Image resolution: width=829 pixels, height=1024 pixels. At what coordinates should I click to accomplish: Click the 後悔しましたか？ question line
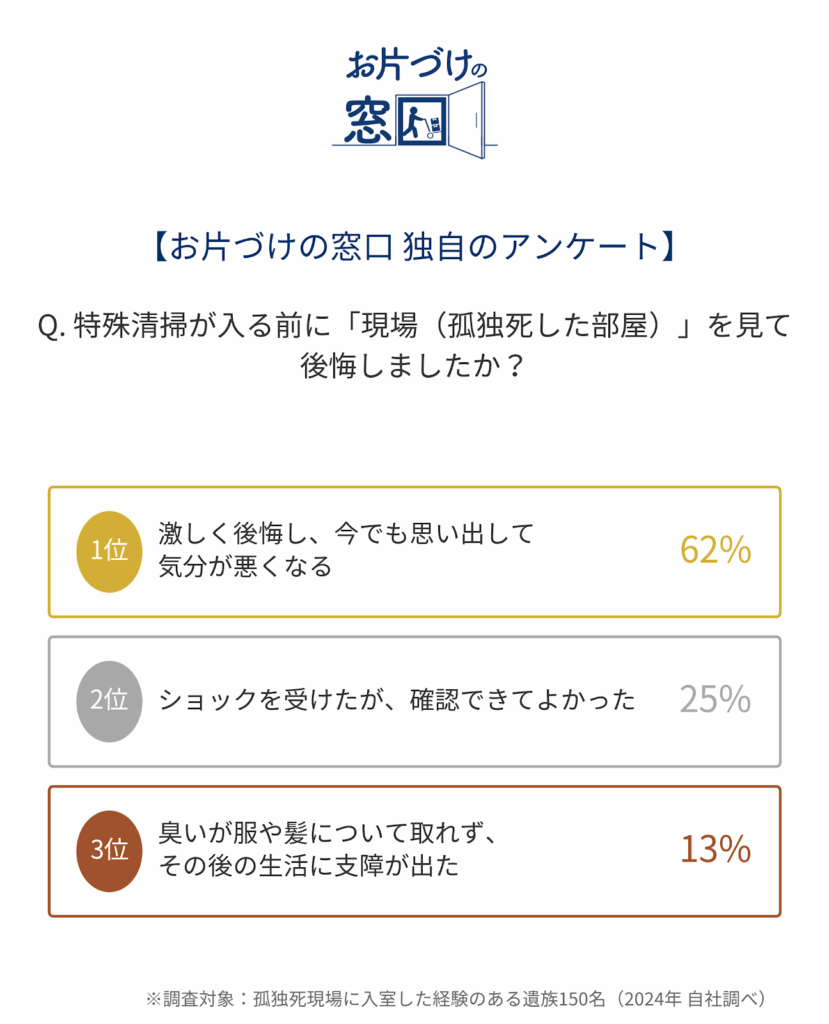[414, 366]
